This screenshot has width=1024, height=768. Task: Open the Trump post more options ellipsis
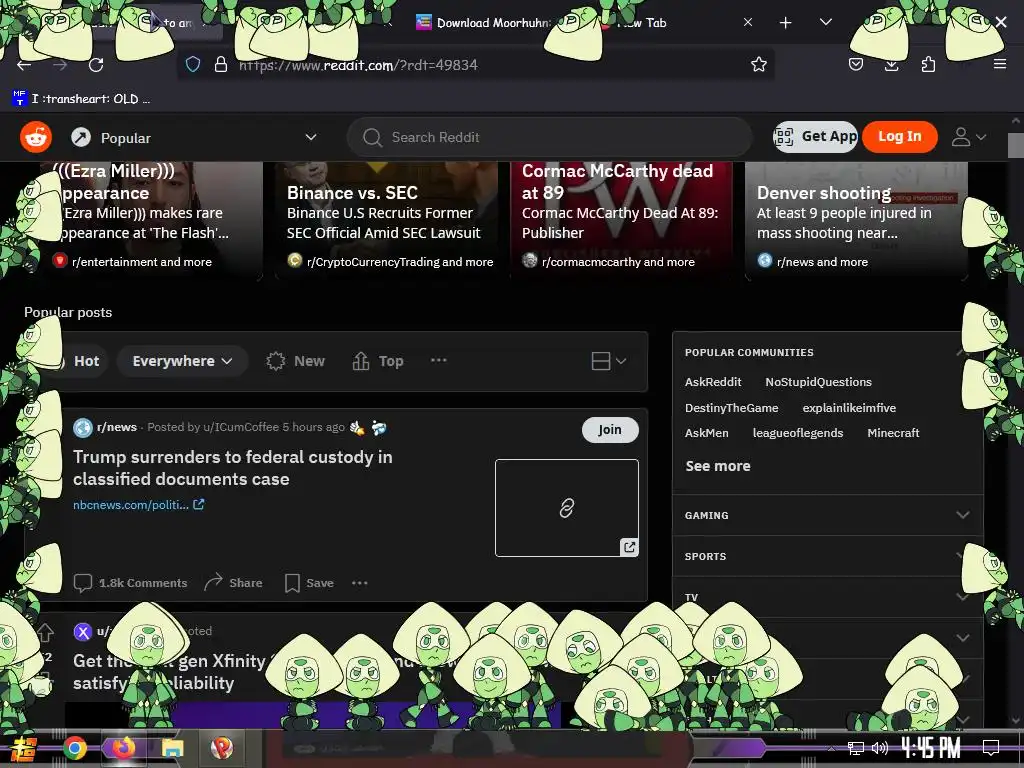click(x=359, y=583)
